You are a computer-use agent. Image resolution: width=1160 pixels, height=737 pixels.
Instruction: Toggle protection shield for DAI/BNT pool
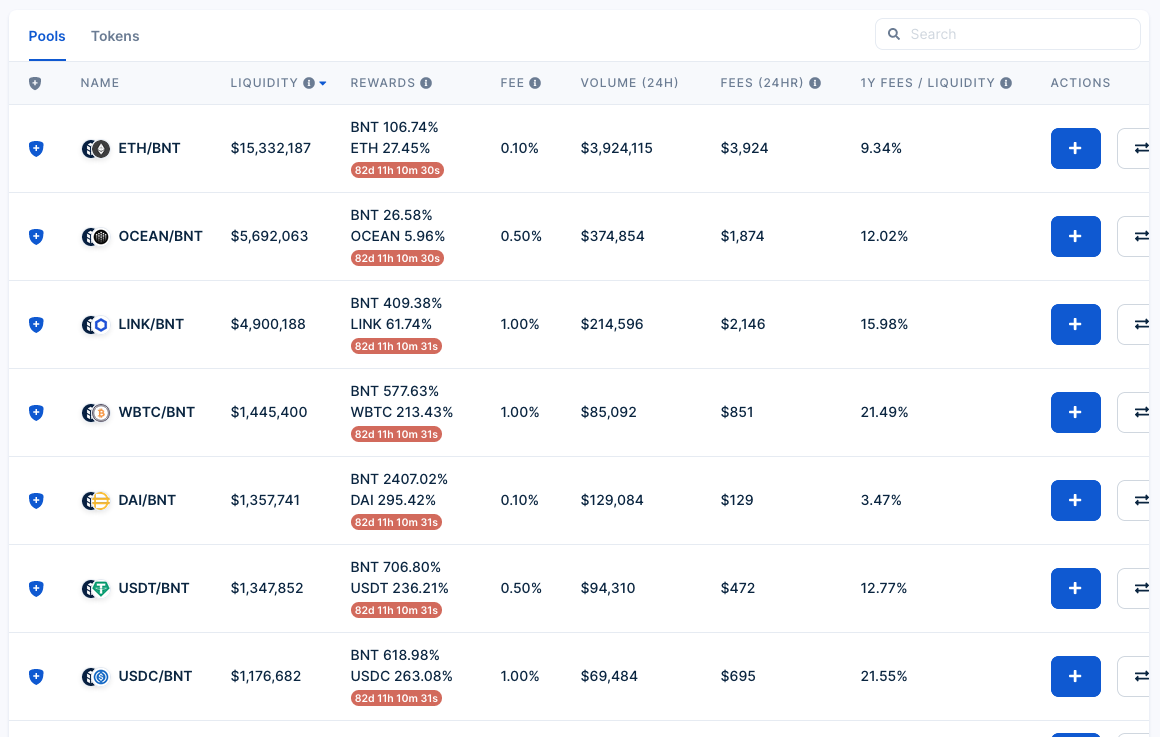tap(36, 500)
